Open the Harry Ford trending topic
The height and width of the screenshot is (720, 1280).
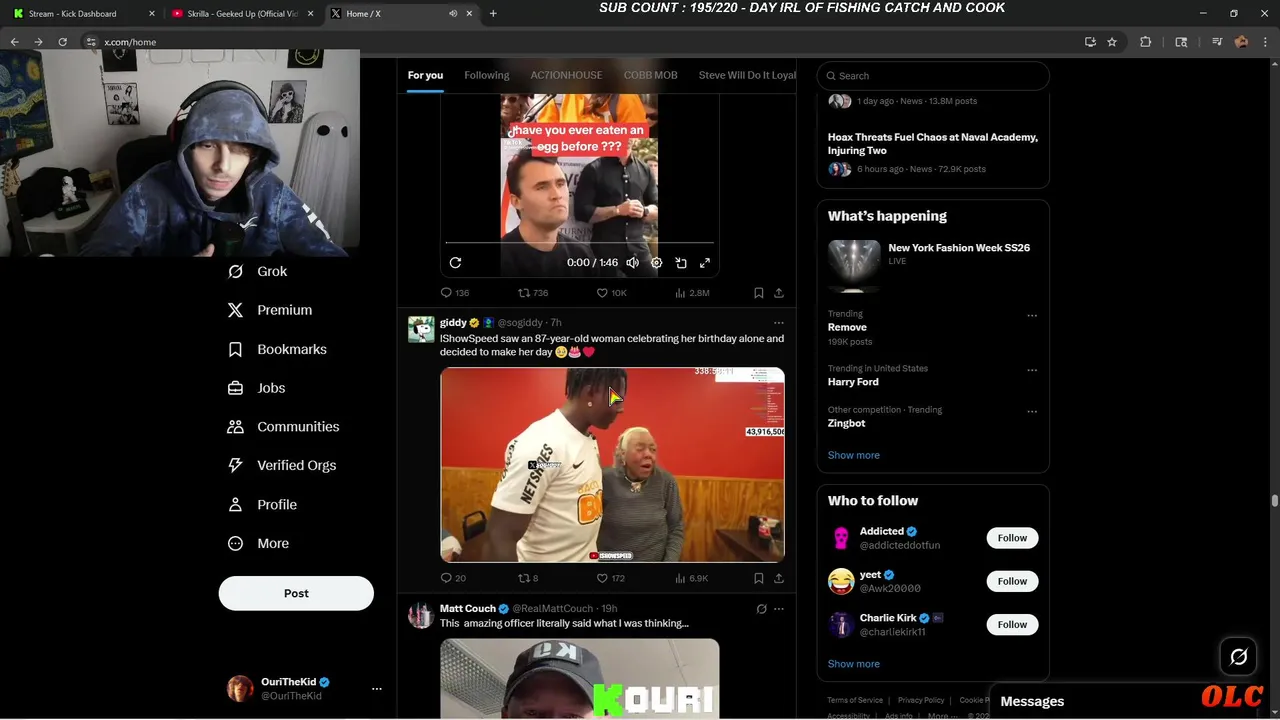(853, 382)
